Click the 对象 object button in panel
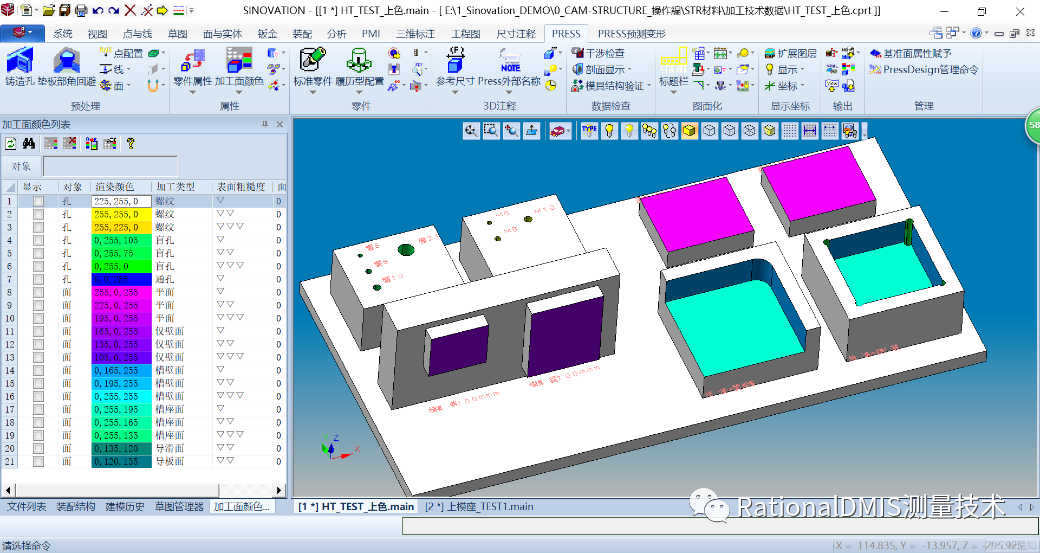This screenshot has height=553, width=1040. pyautogui.click(x=21, y=166)
